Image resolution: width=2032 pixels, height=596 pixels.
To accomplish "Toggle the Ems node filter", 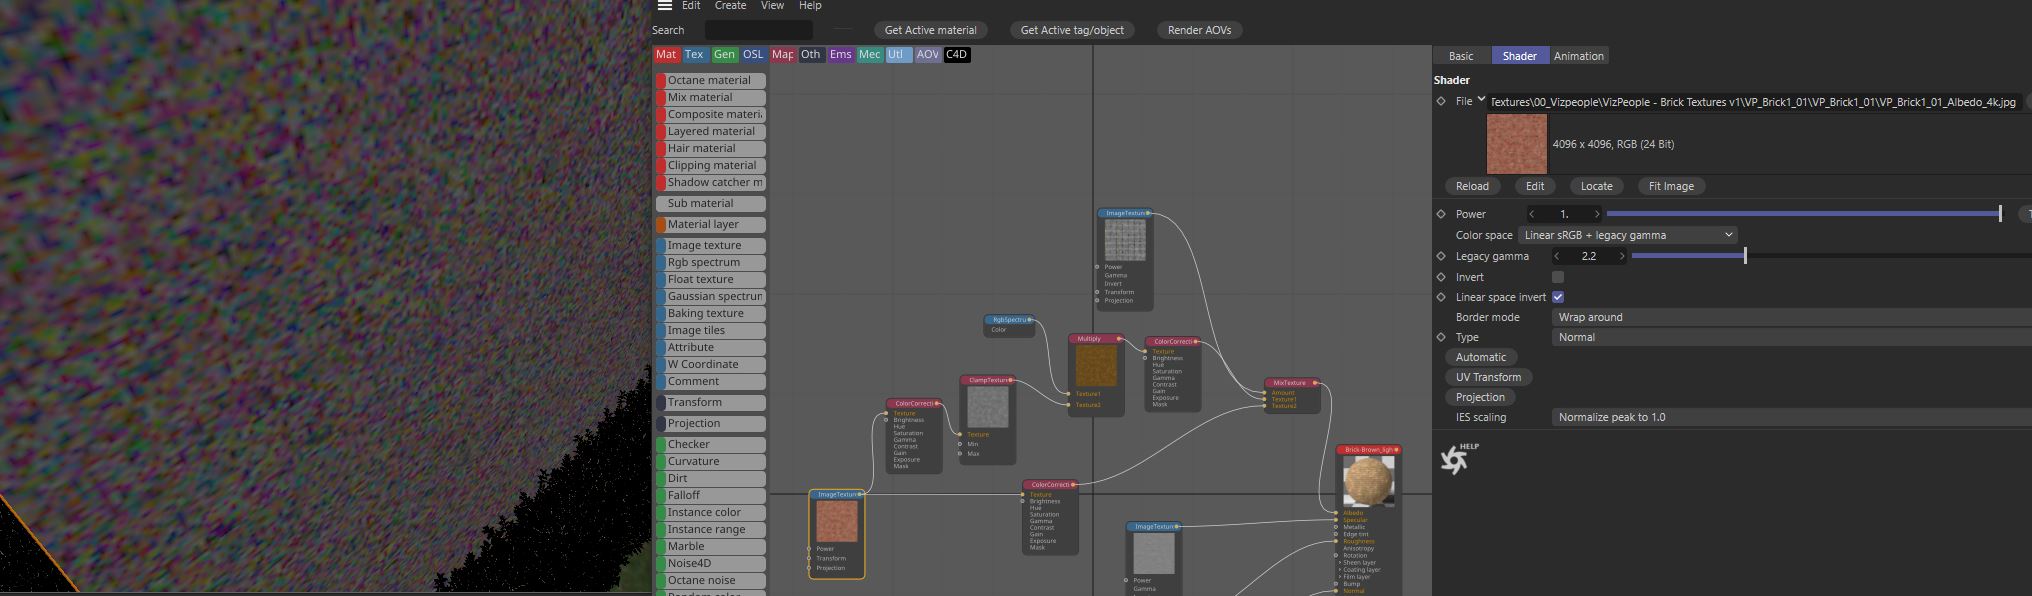I will pos(840,55).
